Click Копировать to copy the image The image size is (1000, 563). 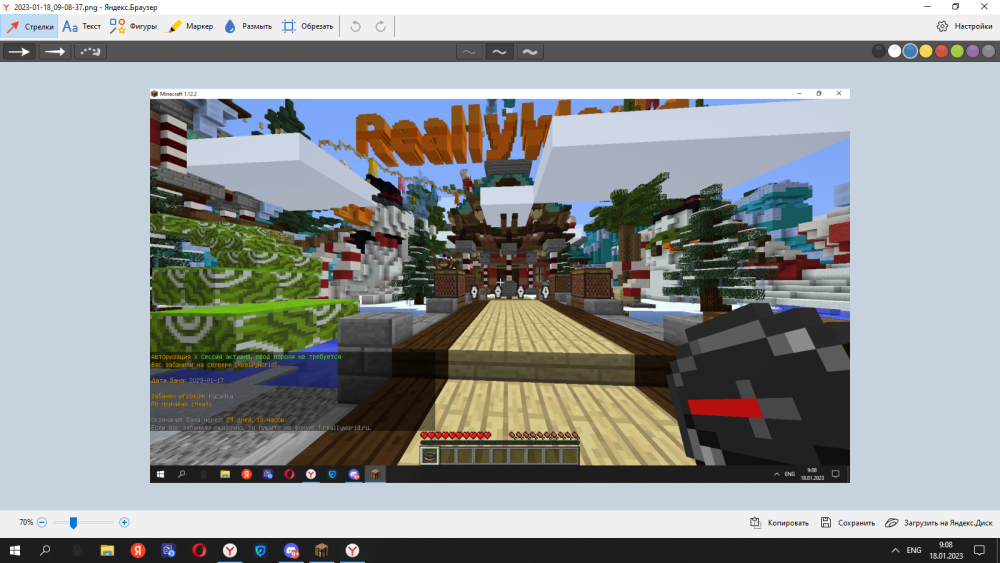[x=779, y=523]
